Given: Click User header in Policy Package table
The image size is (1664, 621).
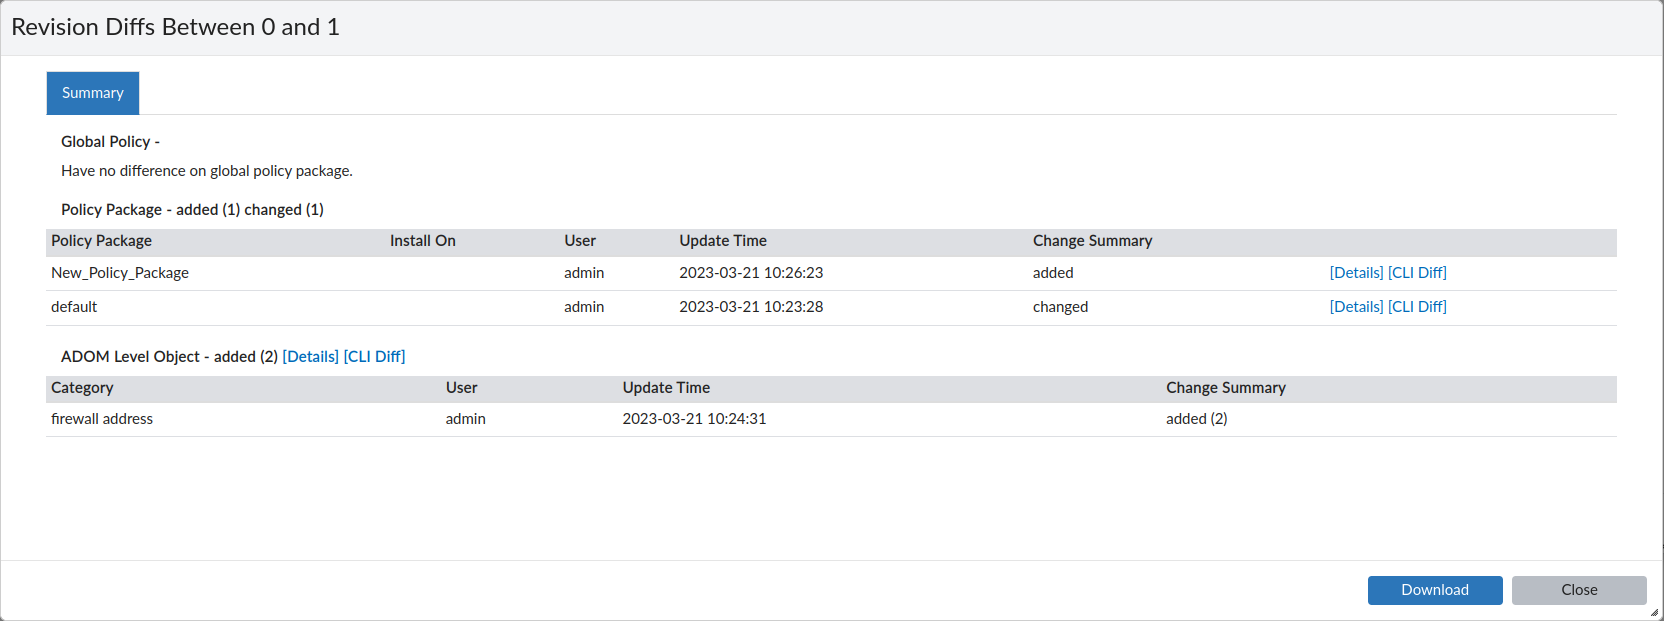Looking at the screenshot, I should (x=580, y=241).
